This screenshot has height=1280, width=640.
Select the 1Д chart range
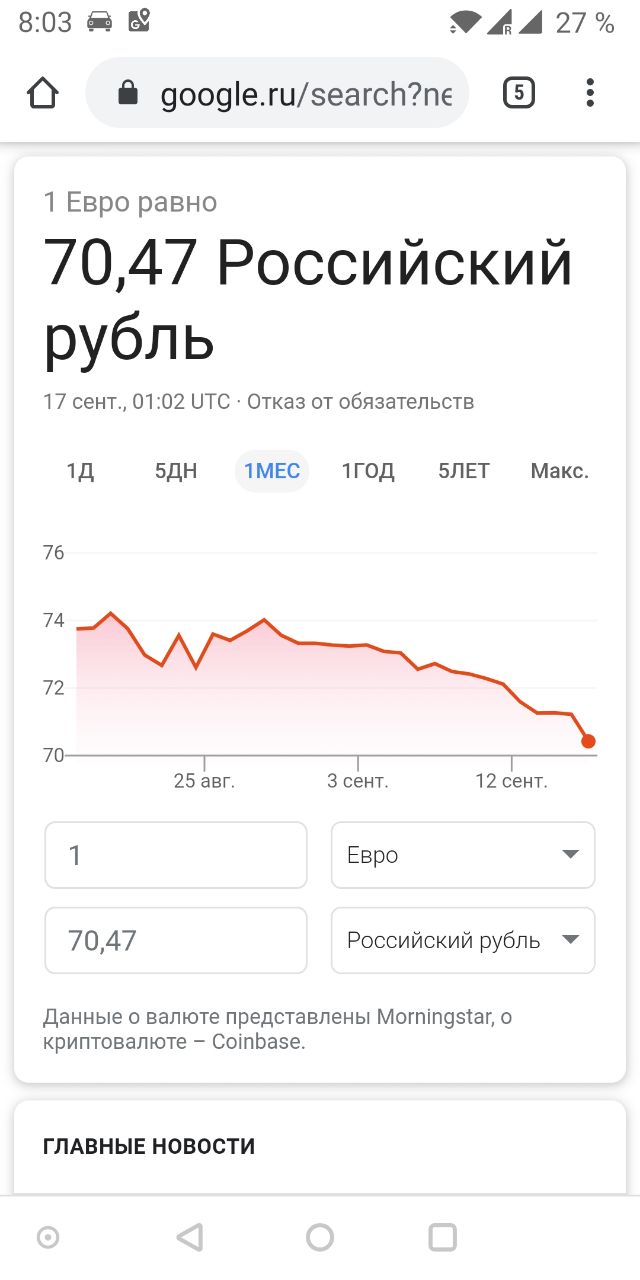[x=80, y=471]
